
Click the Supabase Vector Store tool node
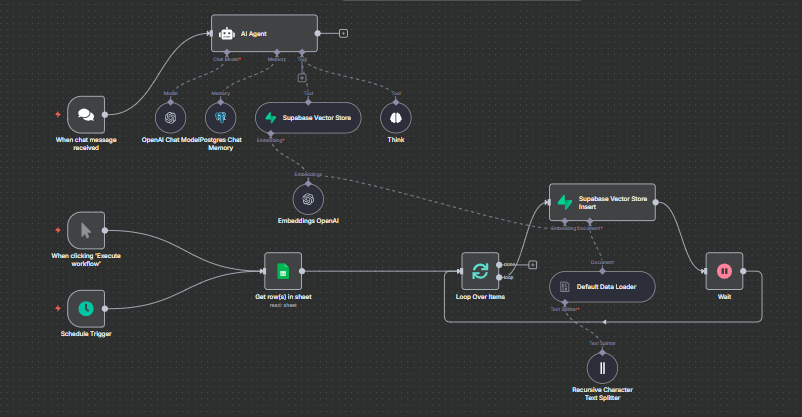pos(308,118)
